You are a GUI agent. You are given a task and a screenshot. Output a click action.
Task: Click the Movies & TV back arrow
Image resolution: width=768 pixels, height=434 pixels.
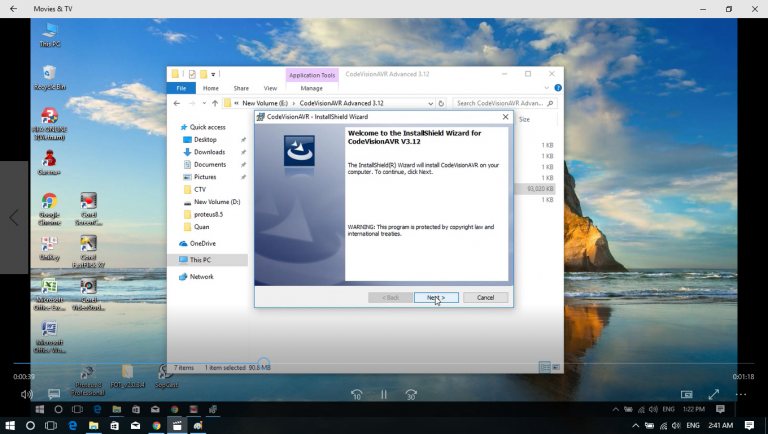[x=14, y=8]
